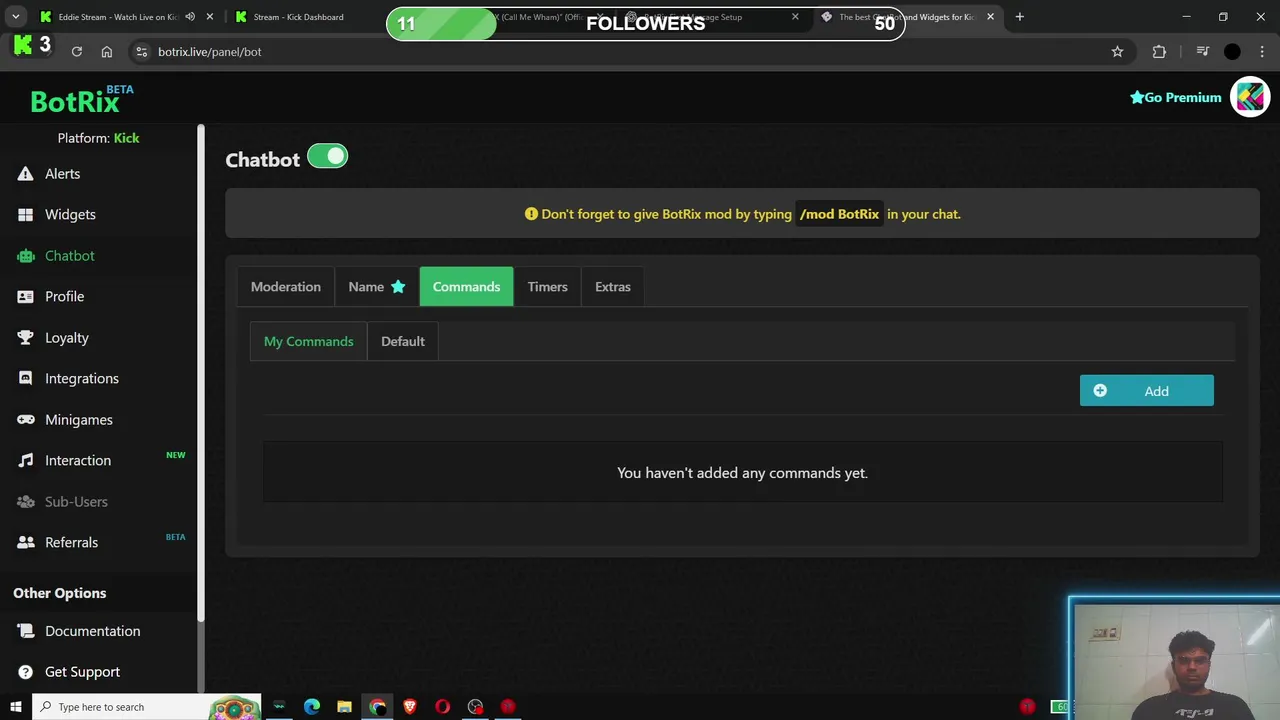Open Brave browser from taskbar
This screenshot has height=720, width=1280.
(x=410, y=707)
